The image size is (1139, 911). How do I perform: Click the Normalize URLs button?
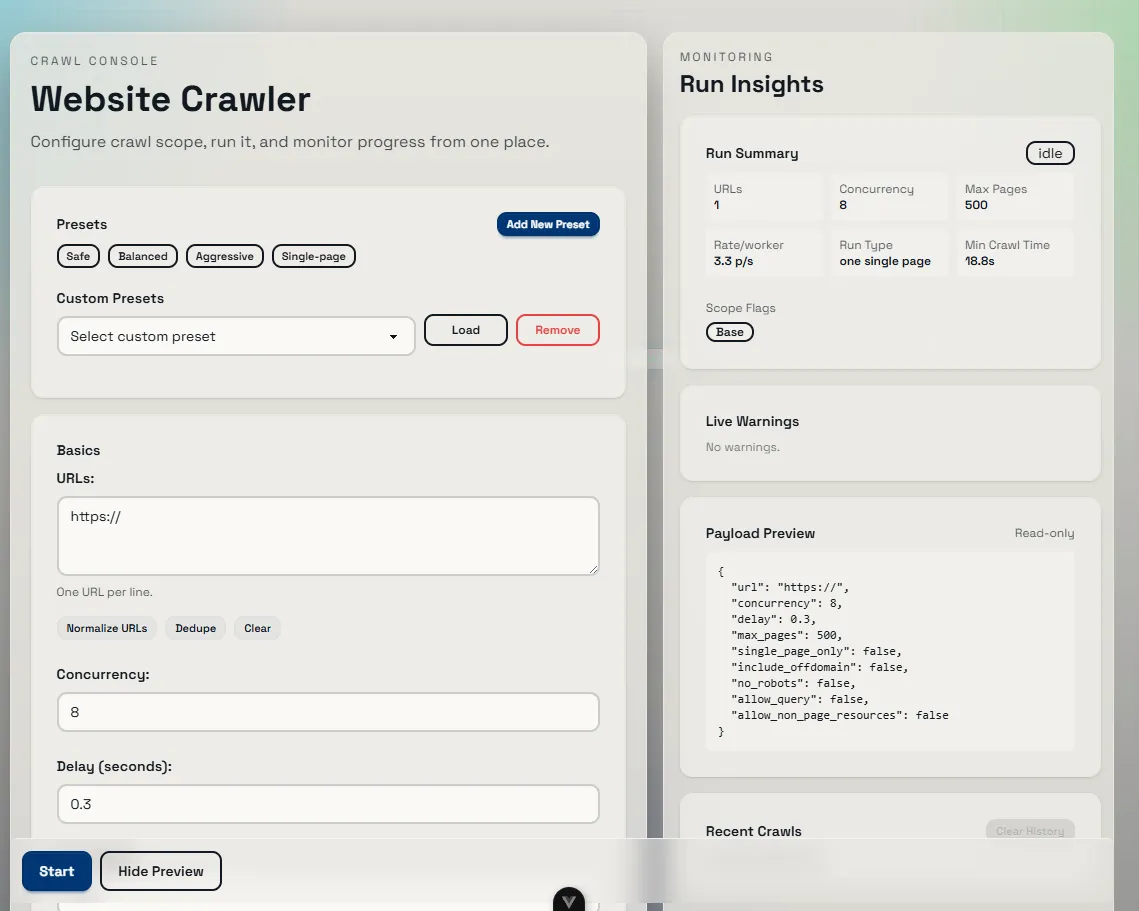pyautogui.click(x=107, y=628)
